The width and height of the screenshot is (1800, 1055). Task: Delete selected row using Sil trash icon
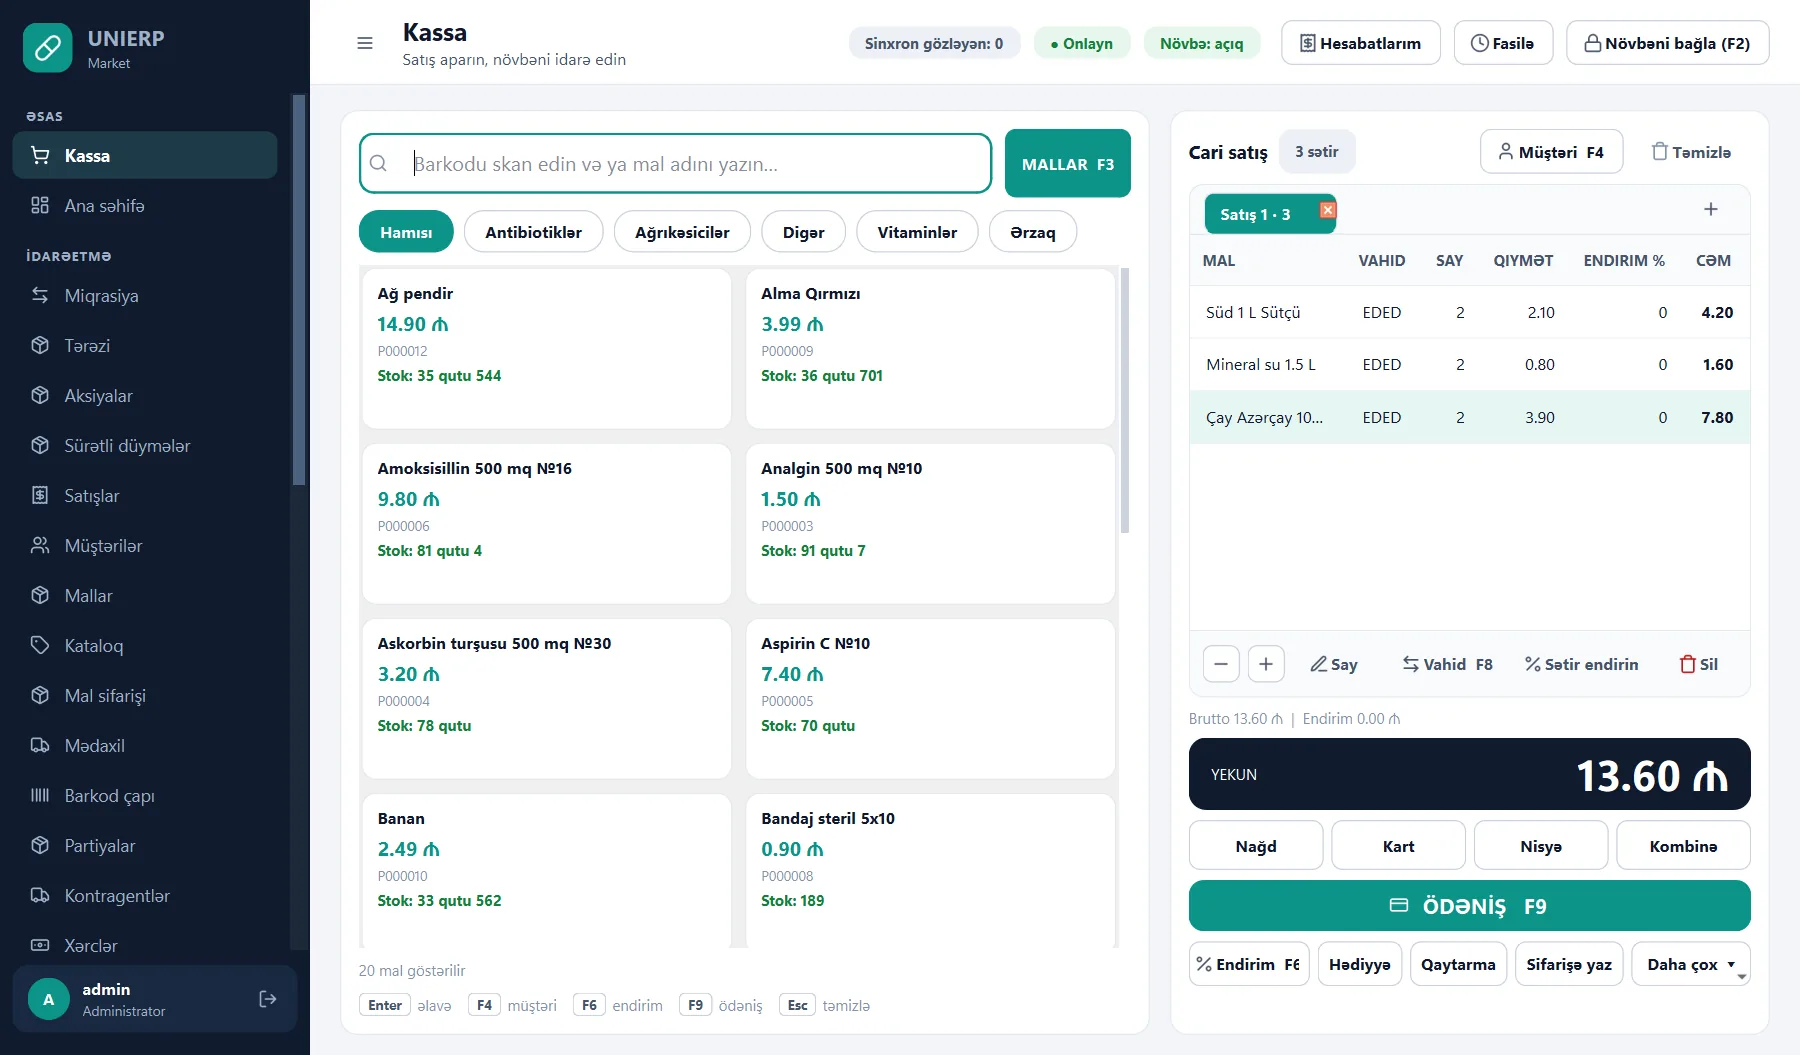point(1699,664)
